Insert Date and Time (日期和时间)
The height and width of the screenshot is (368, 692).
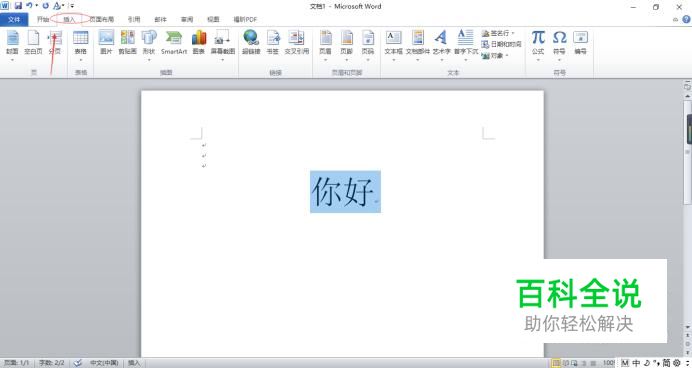[x=501, y=44]
